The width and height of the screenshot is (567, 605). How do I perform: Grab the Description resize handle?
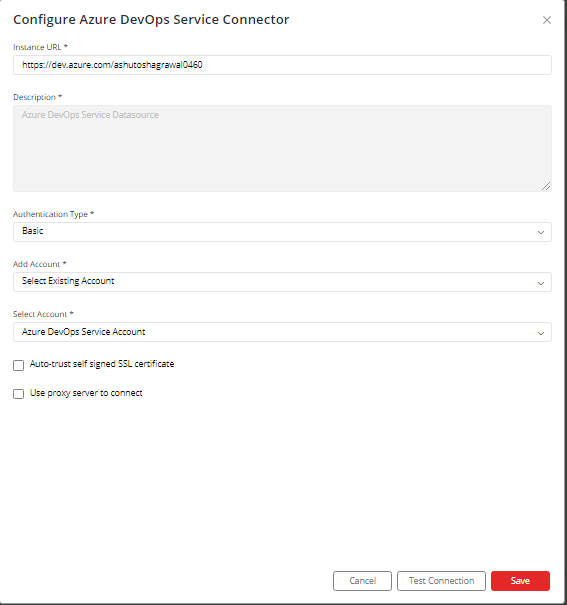click(546, 186)
